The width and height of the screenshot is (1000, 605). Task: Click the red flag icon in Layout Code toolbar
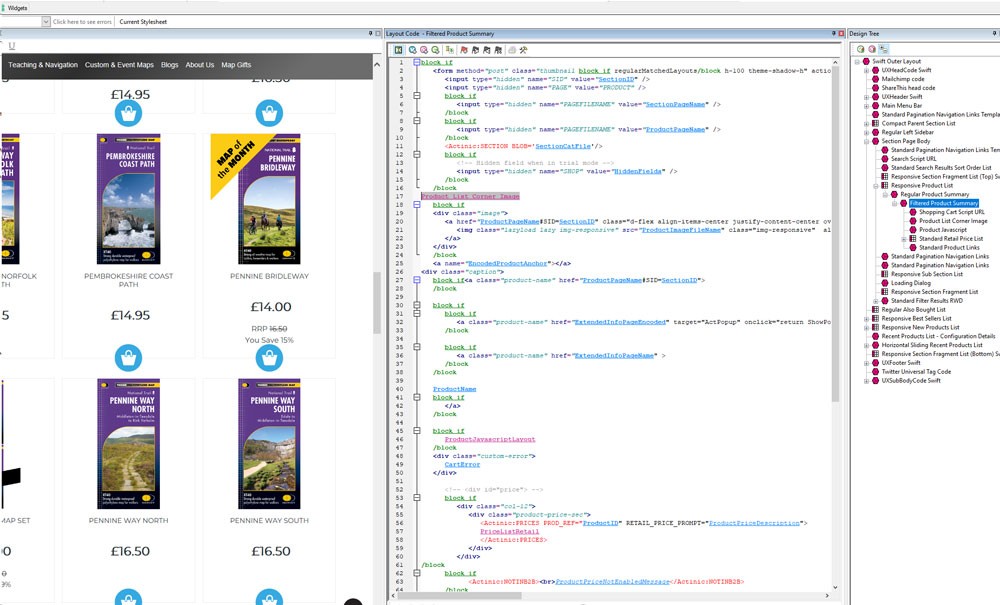(x=464, y=49)
